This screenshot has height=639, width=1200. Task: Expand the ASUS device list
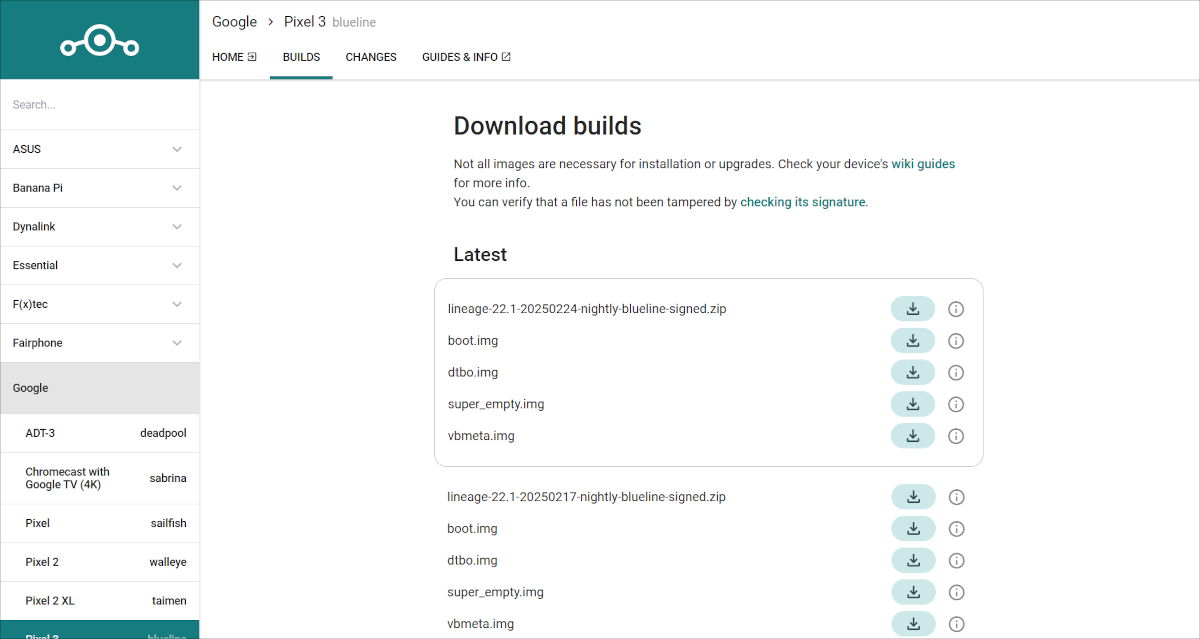click(x=99, y=149)
